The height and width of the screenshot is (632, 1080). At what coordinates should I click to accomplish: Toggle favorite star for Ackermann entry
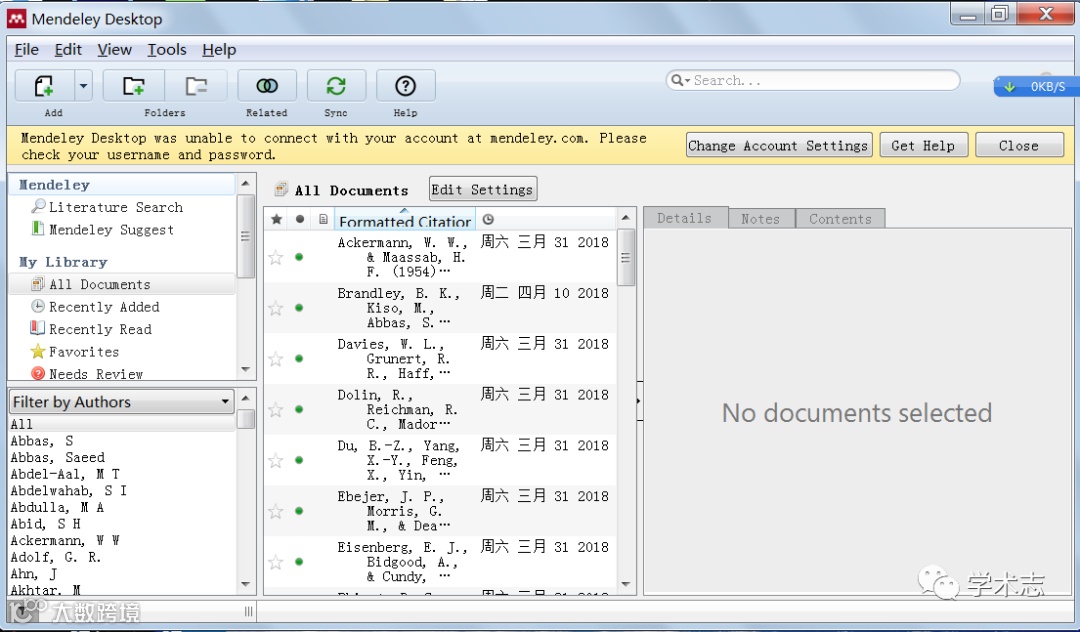pyautogui.click(x=276, y=257)
